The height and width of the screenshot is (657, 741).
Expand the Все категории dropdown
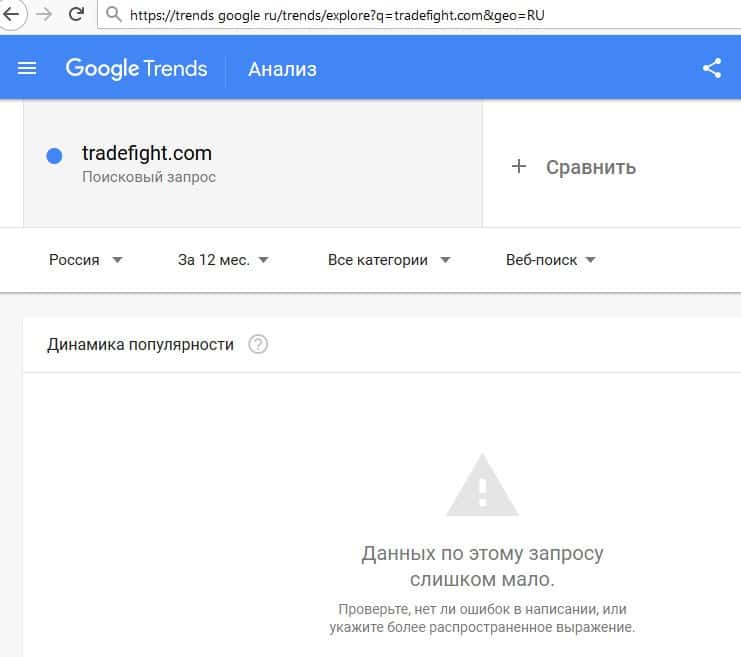click(389, 260)
